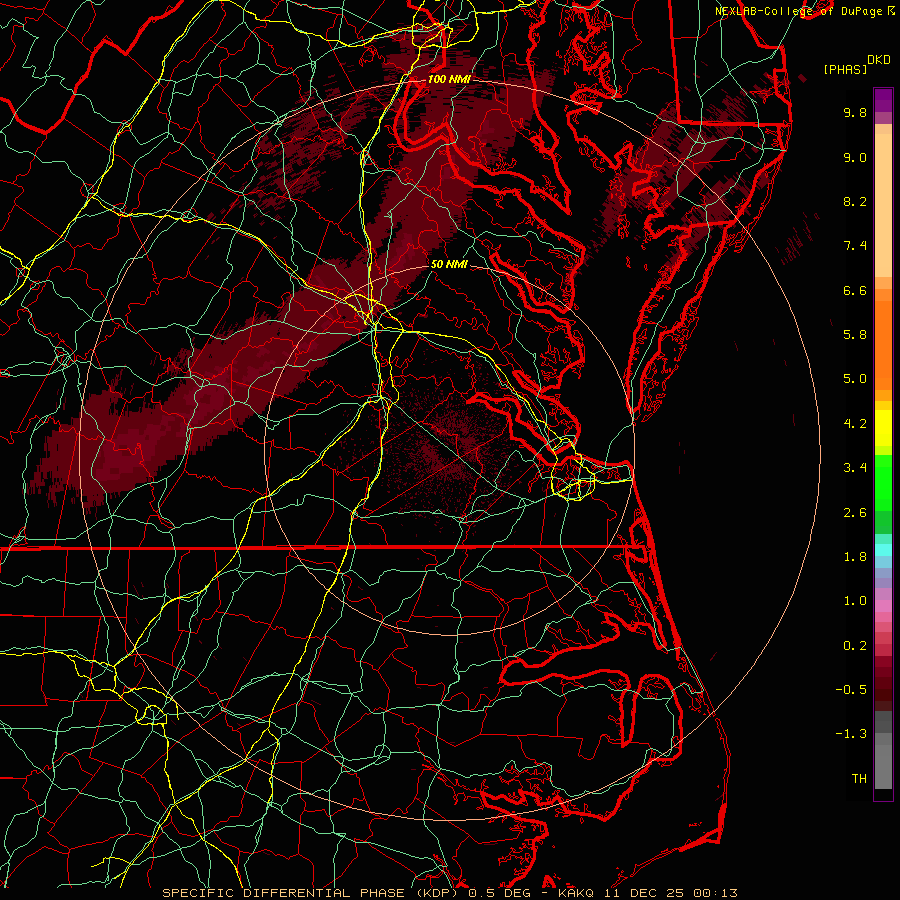Click the 2.6 scale value
900x900 pixels.
coord(855,513)
